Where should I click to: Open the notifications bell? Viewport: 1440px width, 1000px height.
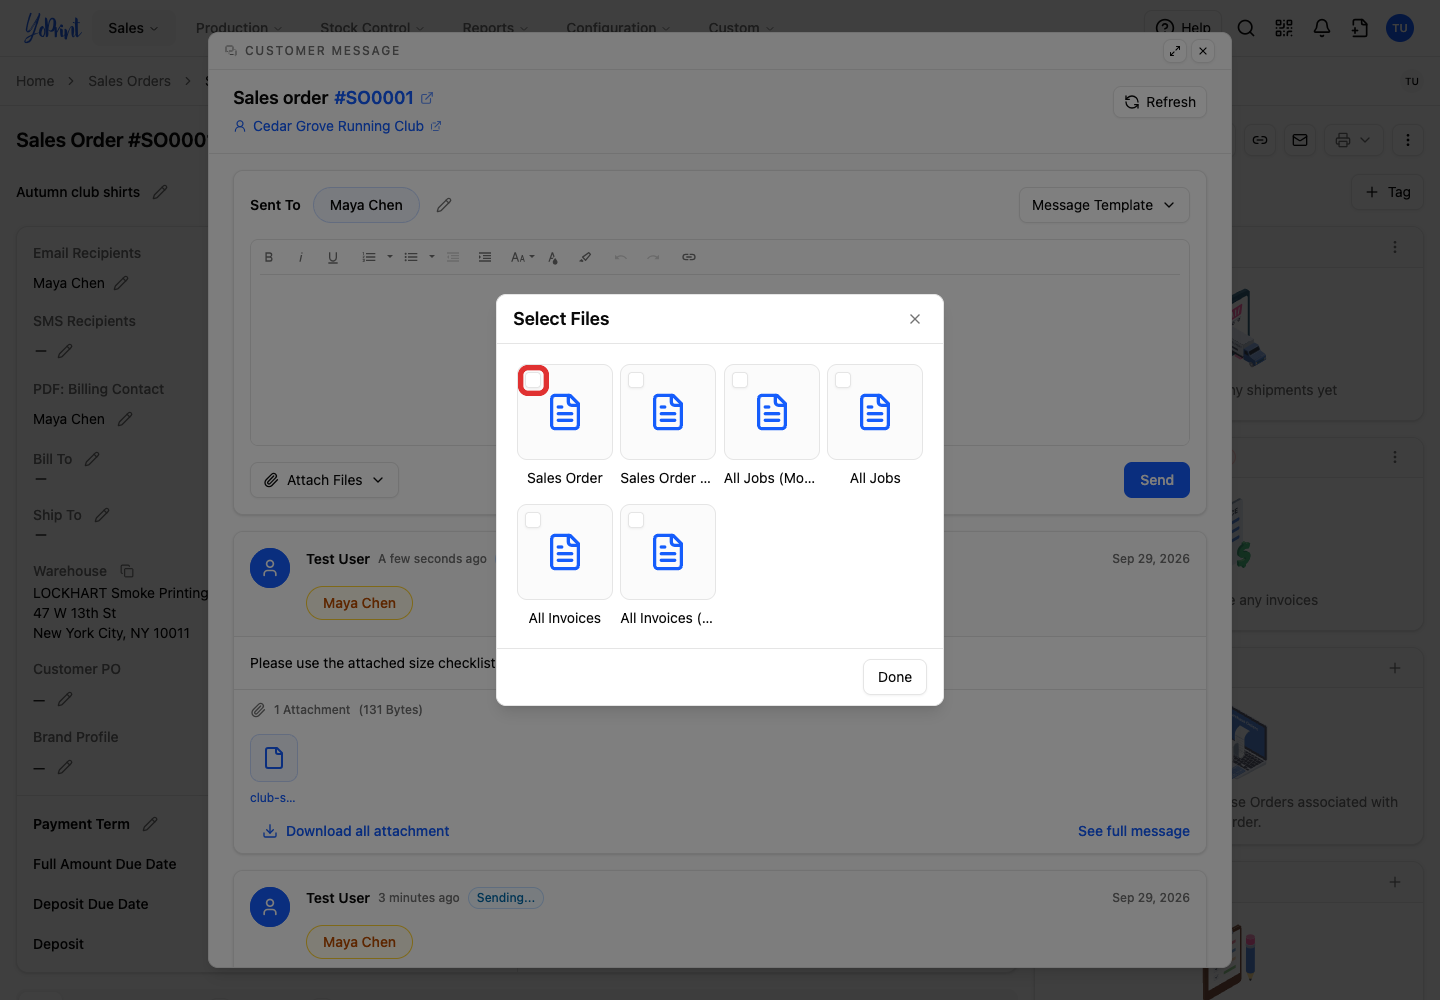(x=1322, y=28)
